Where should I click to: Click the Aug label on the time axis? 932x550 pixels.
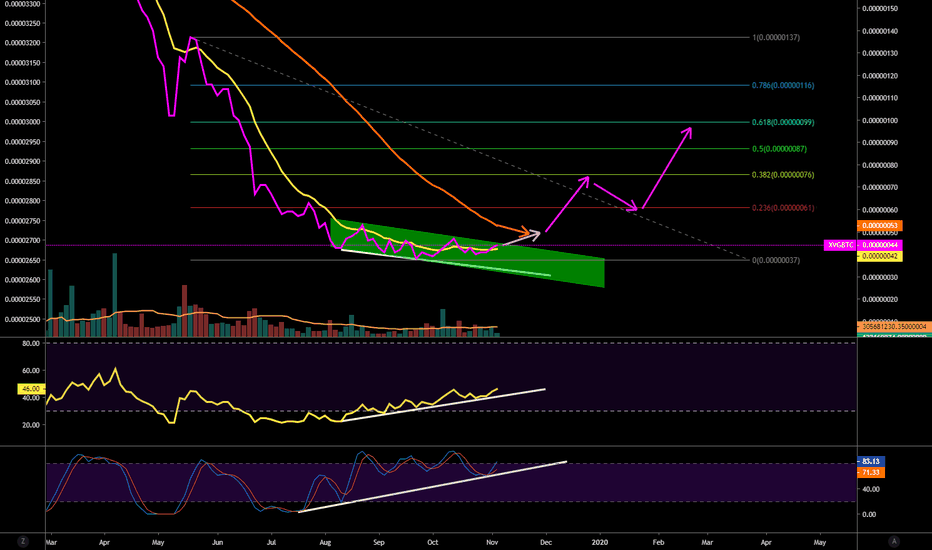tap(325, 542)
